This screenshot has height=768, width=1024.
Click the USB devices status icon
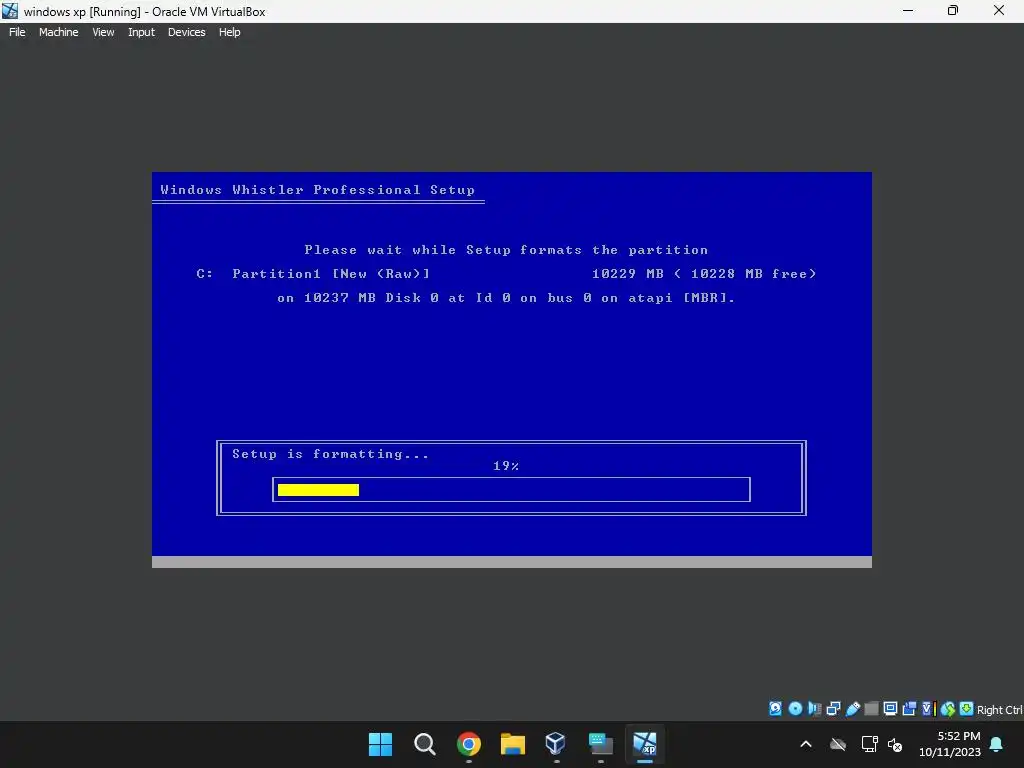click(853, 709)
